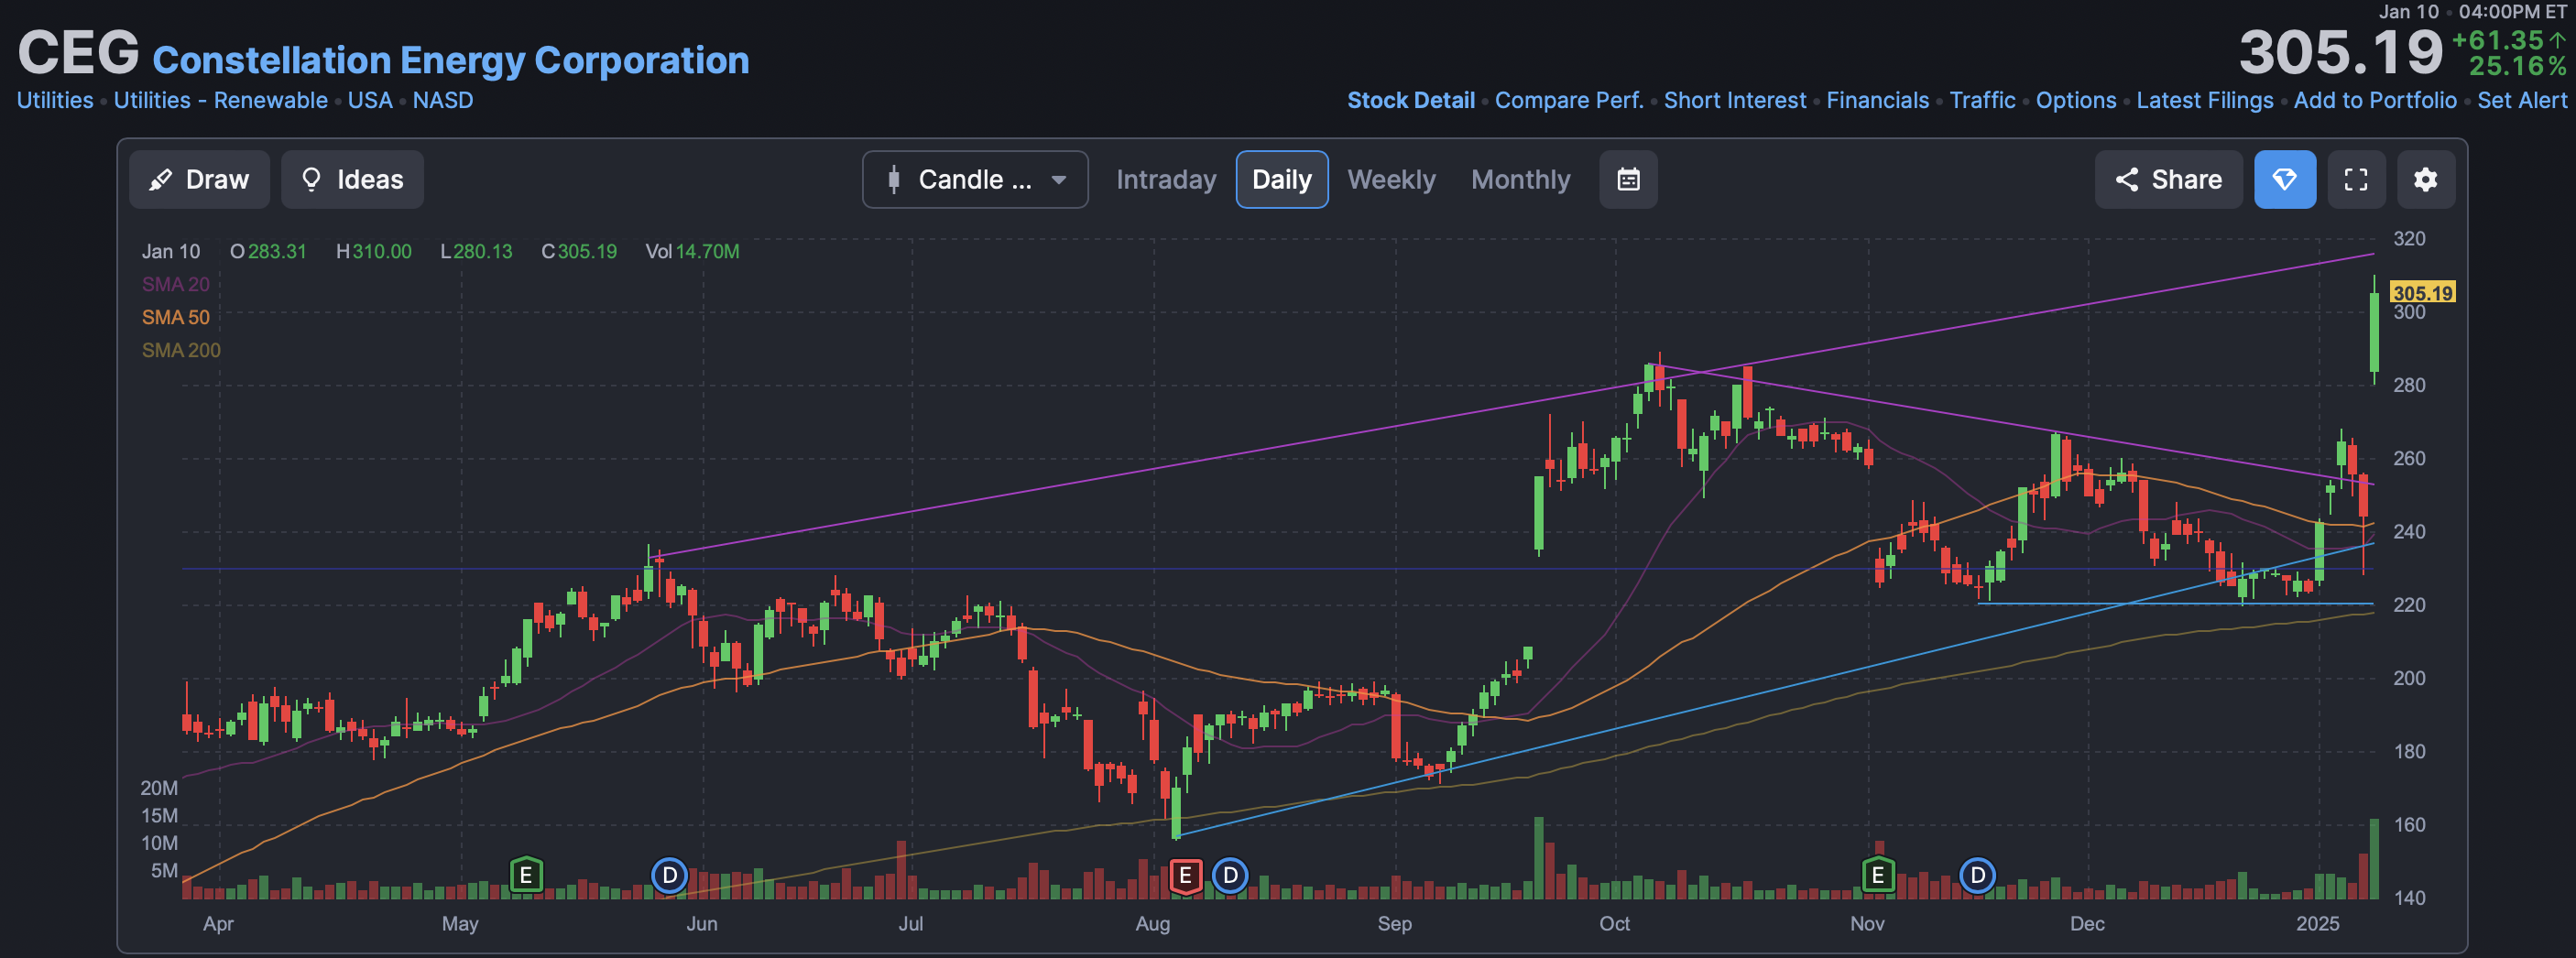Click the red August earnings E marker
This screenshot has height=958, width=2576.
(1185, 876)
